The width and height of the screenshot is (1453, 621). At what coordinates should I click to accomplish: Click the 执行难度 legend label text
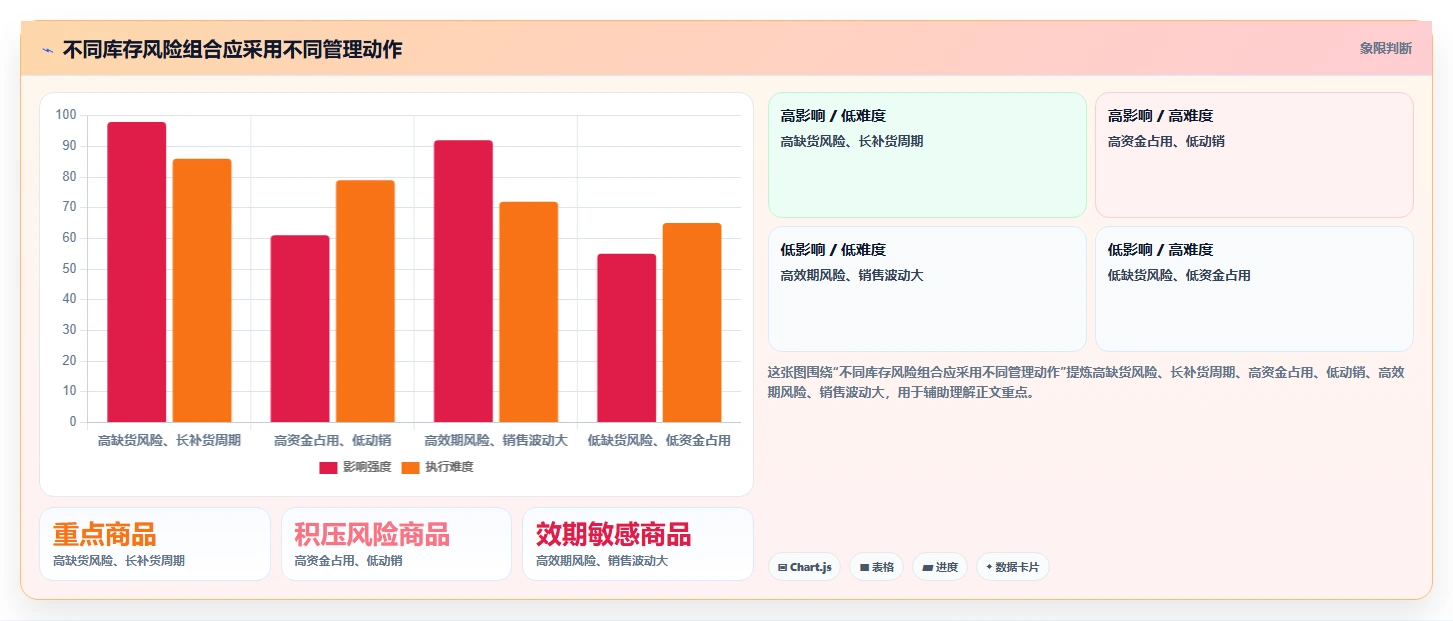(449, 468)
